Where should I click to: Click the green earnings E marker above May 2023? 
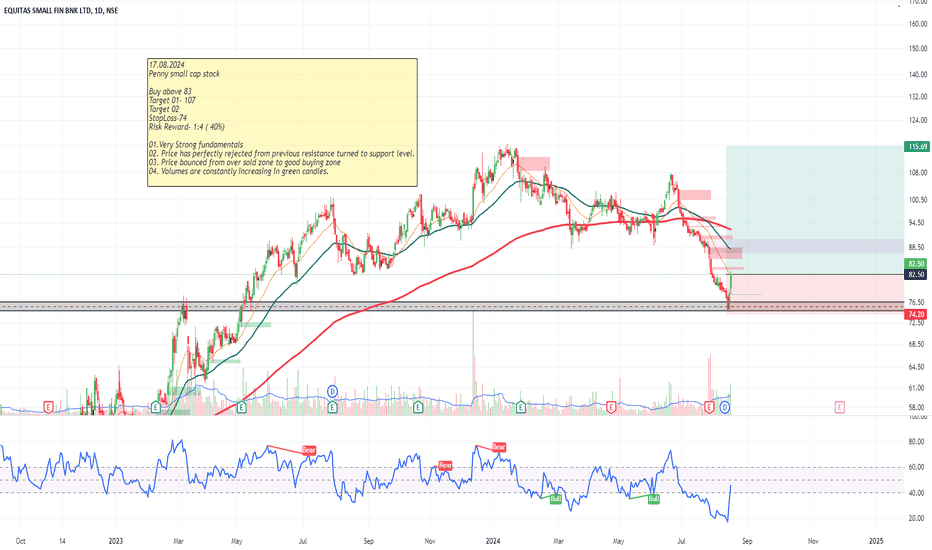pos(241,407)
